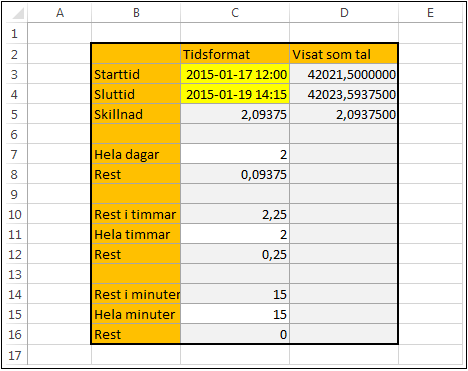Select column A header

pyautogui.click(x=60, y=13)
